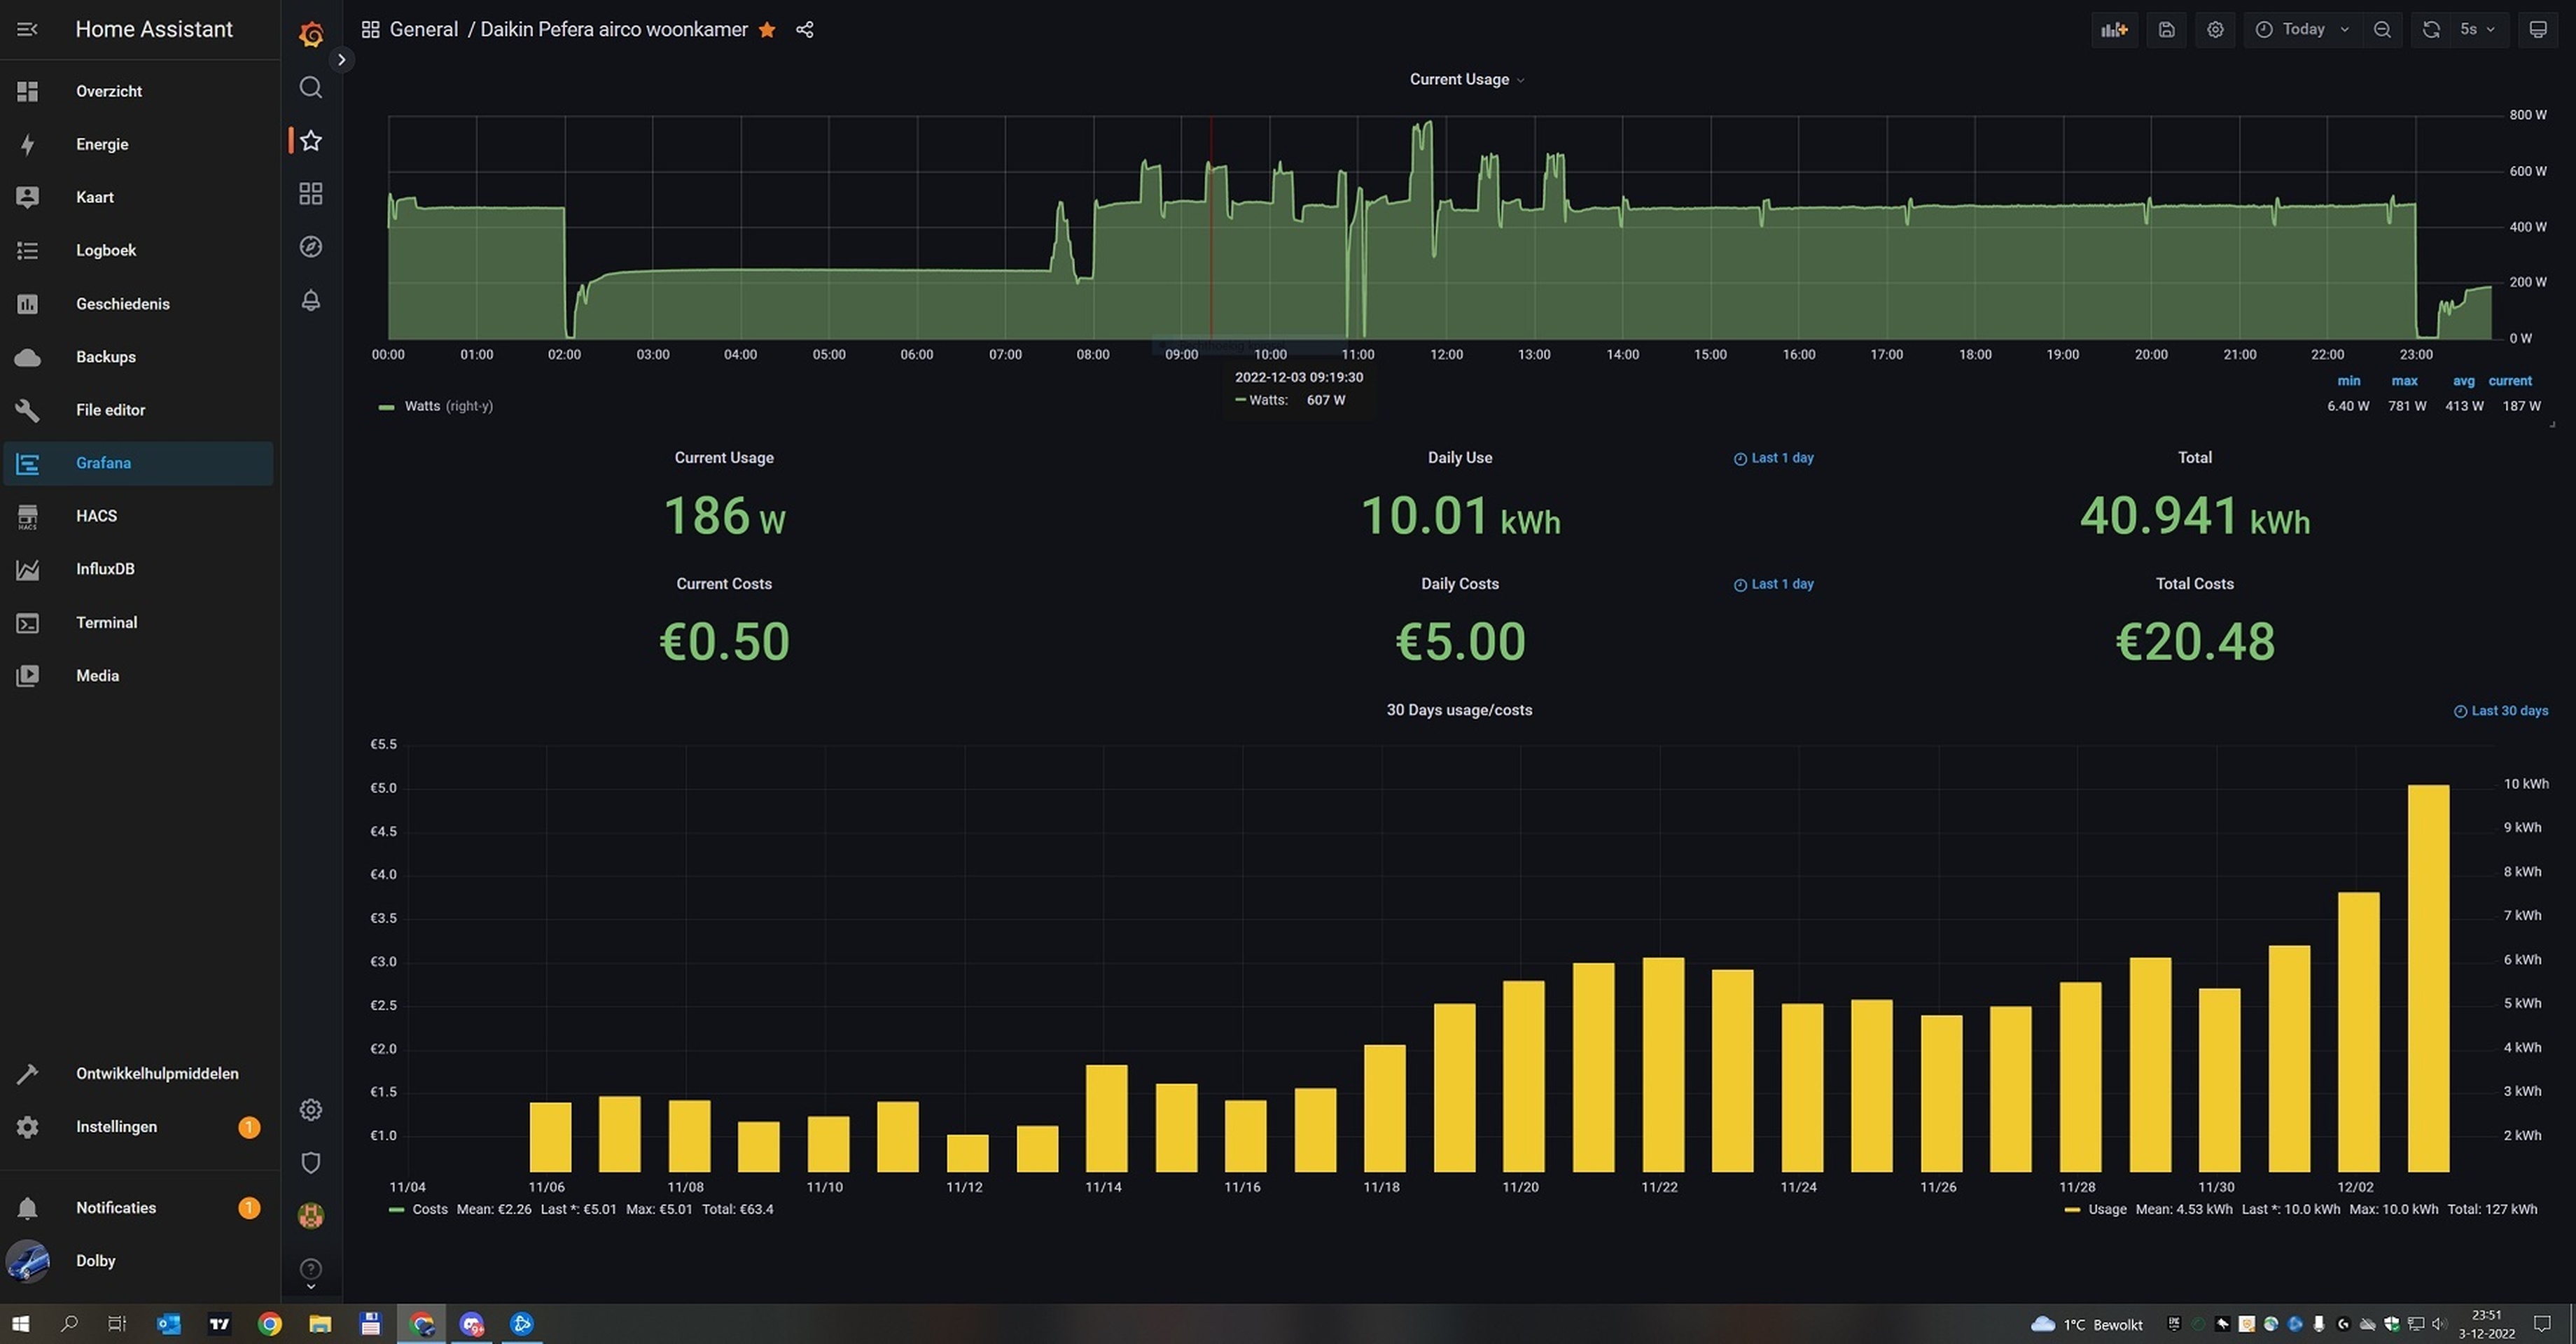Open the 5s refresh interval dropdown
The image size is (2576, 1344).
coord(2476,30)
